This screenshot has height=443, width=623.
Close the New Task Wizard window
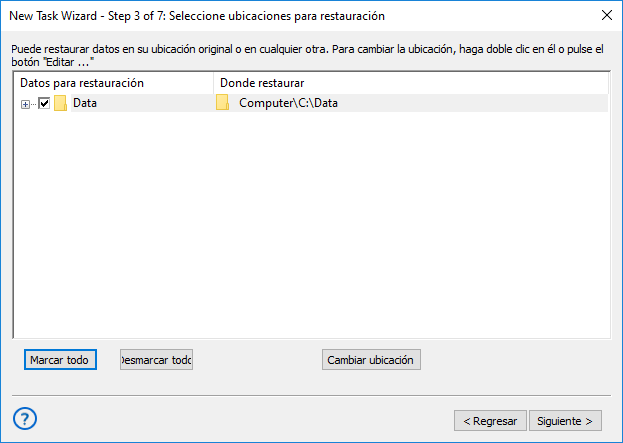point(606,15)
